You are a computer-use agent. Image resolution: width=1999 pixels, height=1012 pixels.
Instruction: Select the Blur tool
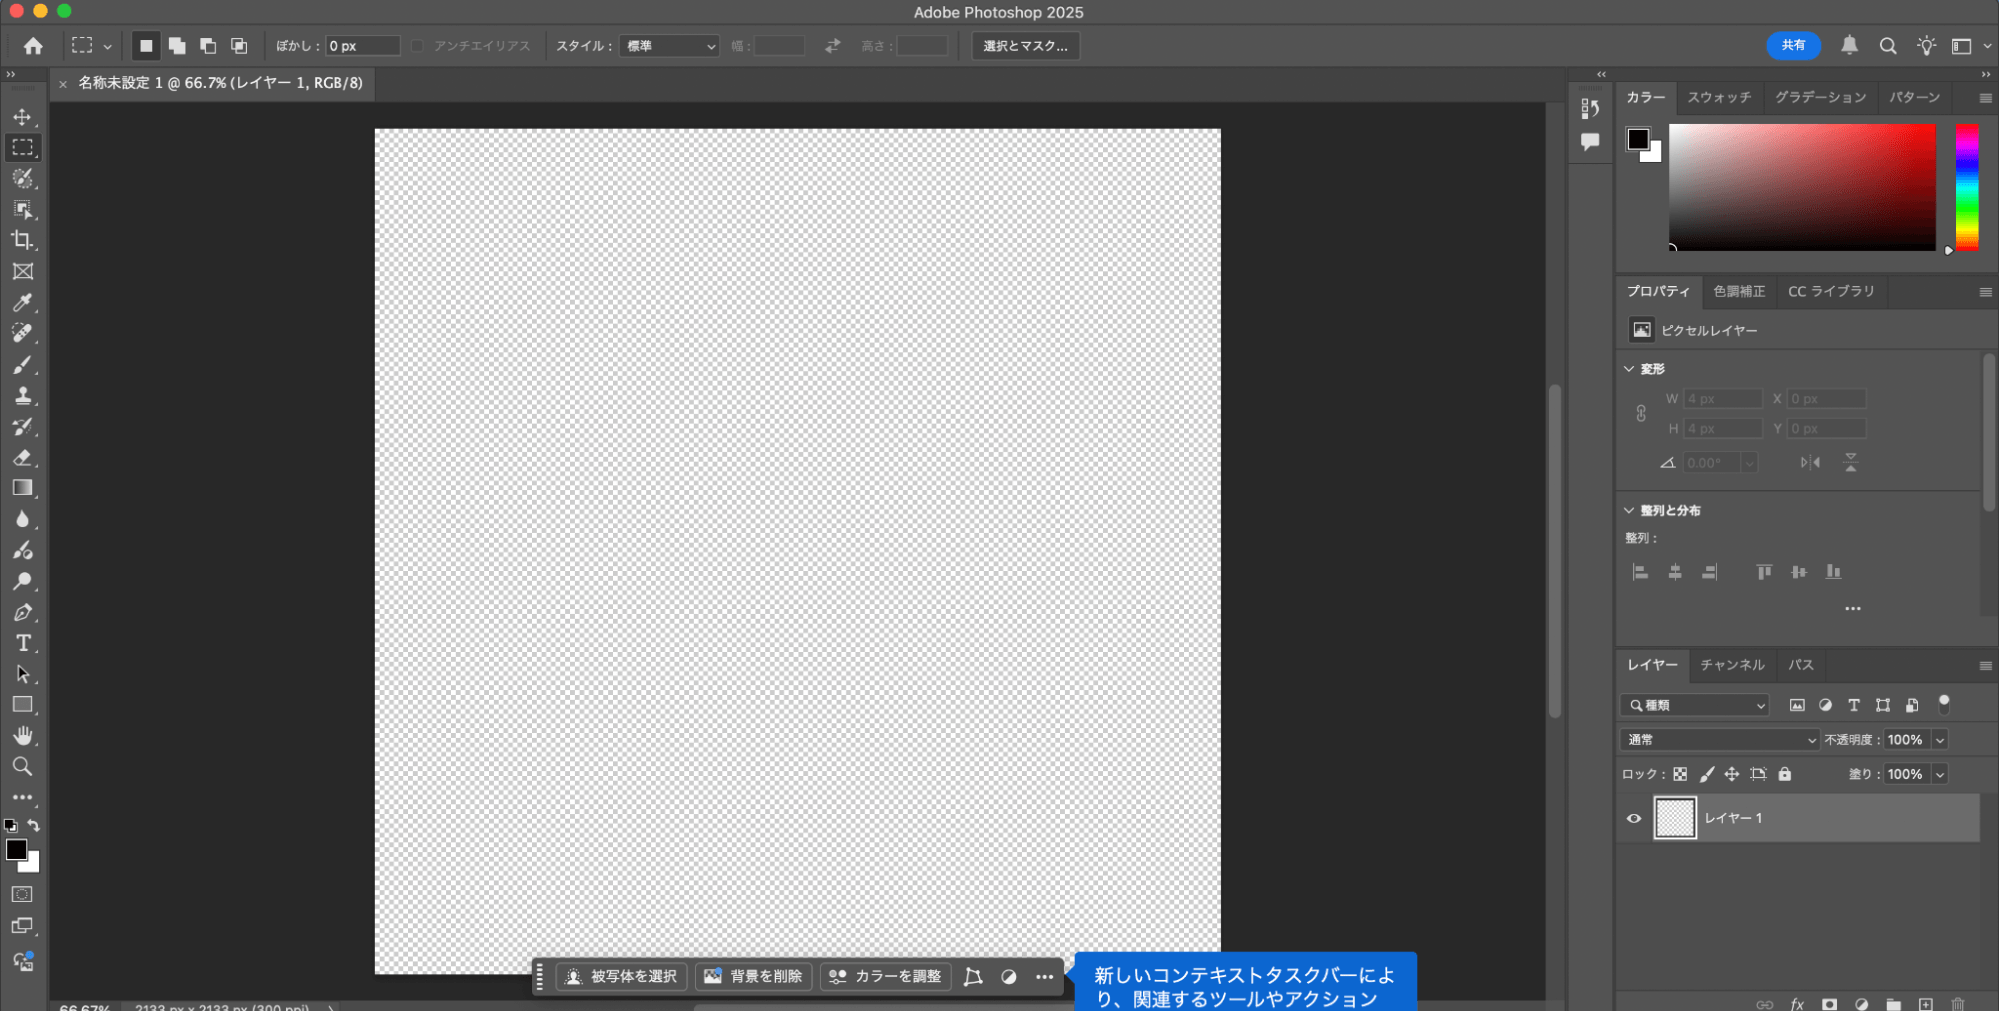[22, 519]
